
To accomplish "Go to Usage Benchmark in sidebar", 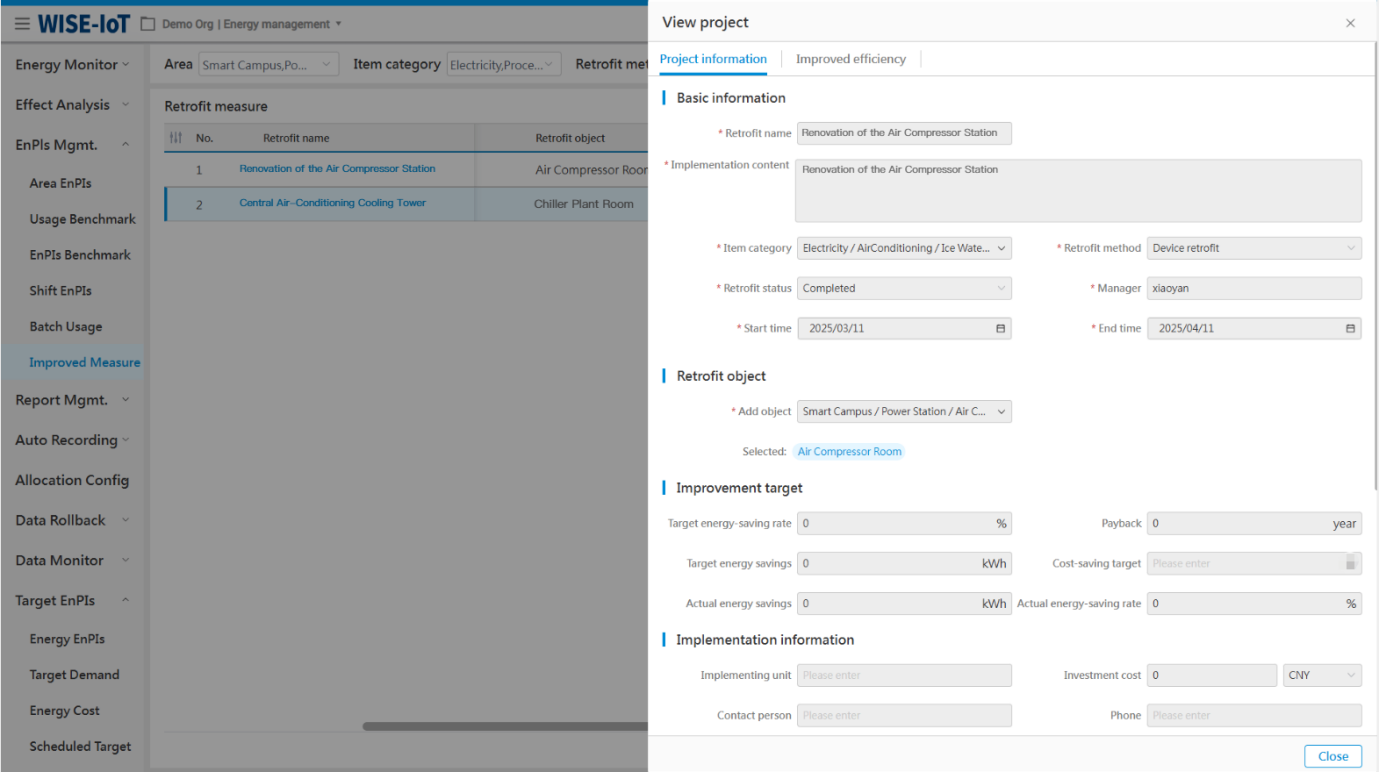I will (x=82, y=219).
